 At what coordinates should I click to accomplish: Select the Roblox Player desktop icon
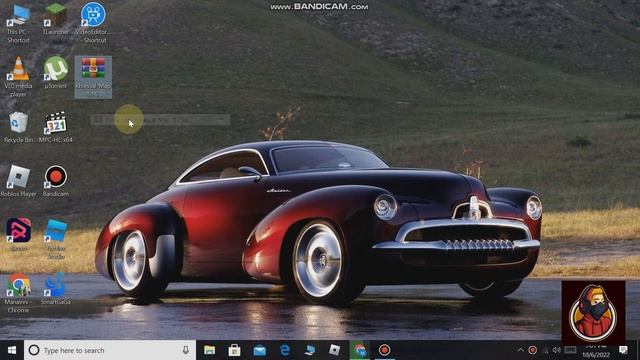tap(18, 181)
